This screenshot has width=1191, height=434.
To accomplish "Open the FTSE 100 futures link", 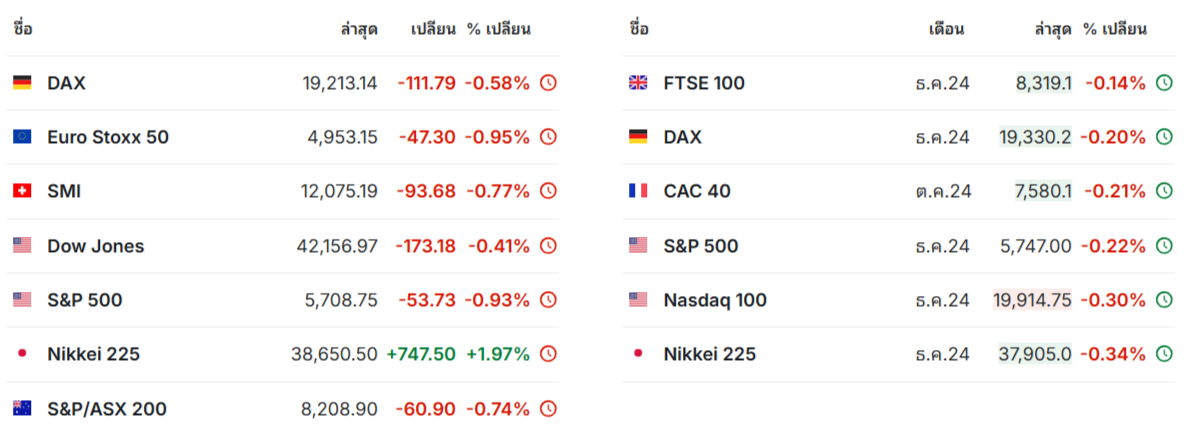I will [704, 83].
